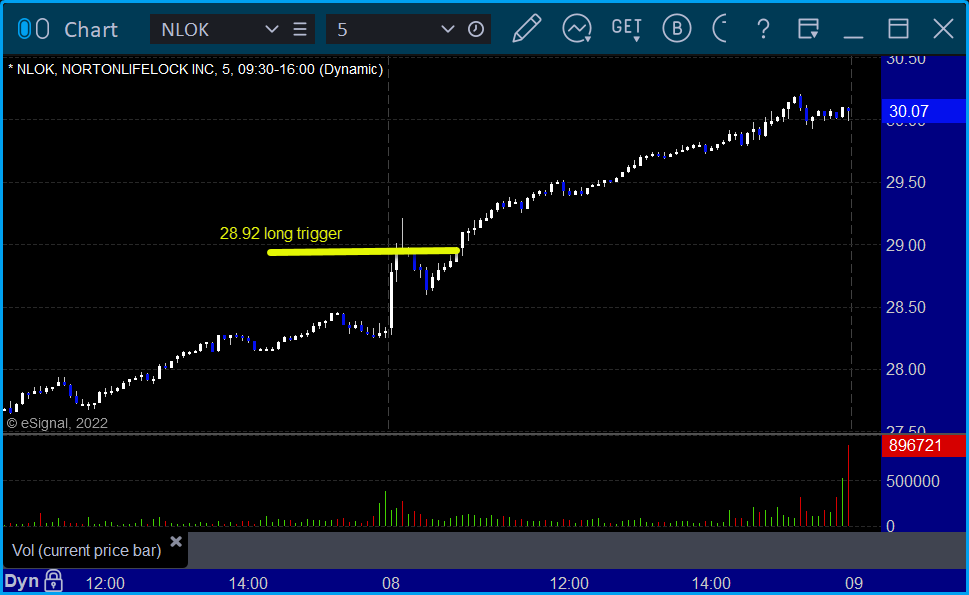
Task: Minimize the Chart window
Action: tap(853, 36)
